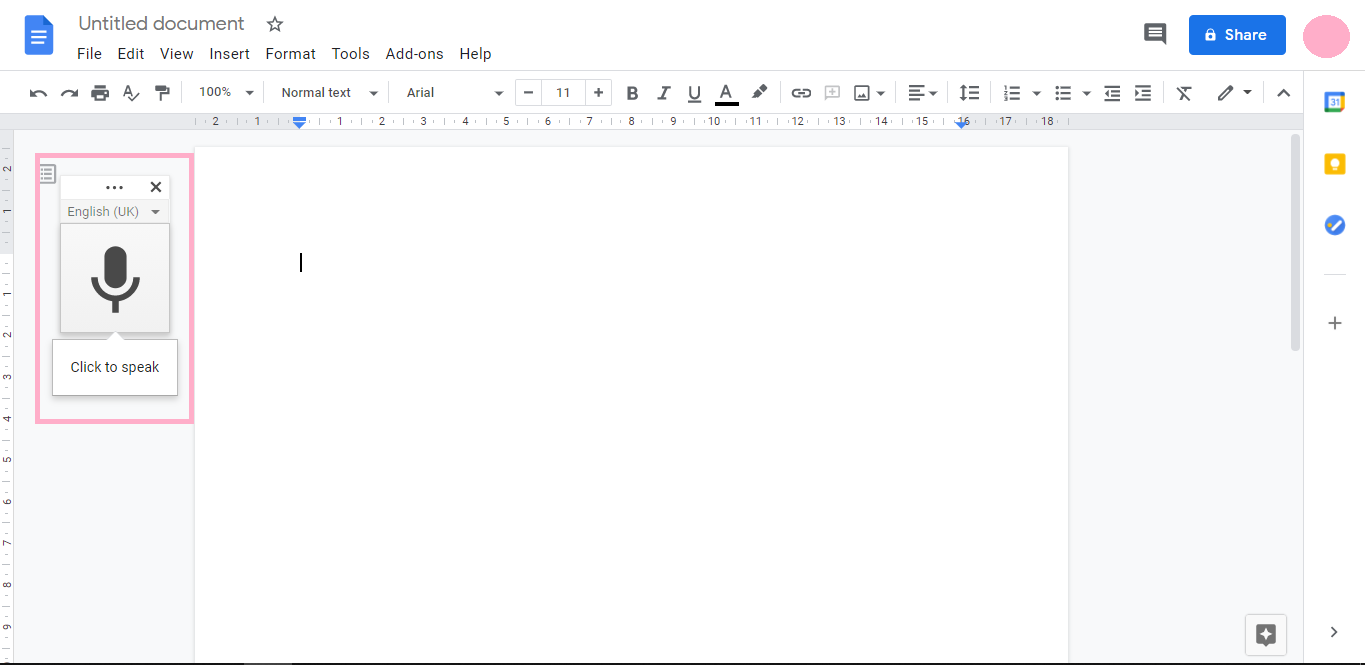The image size is (1365, 665).
Task: Open the text color picker
Action: 727,93
